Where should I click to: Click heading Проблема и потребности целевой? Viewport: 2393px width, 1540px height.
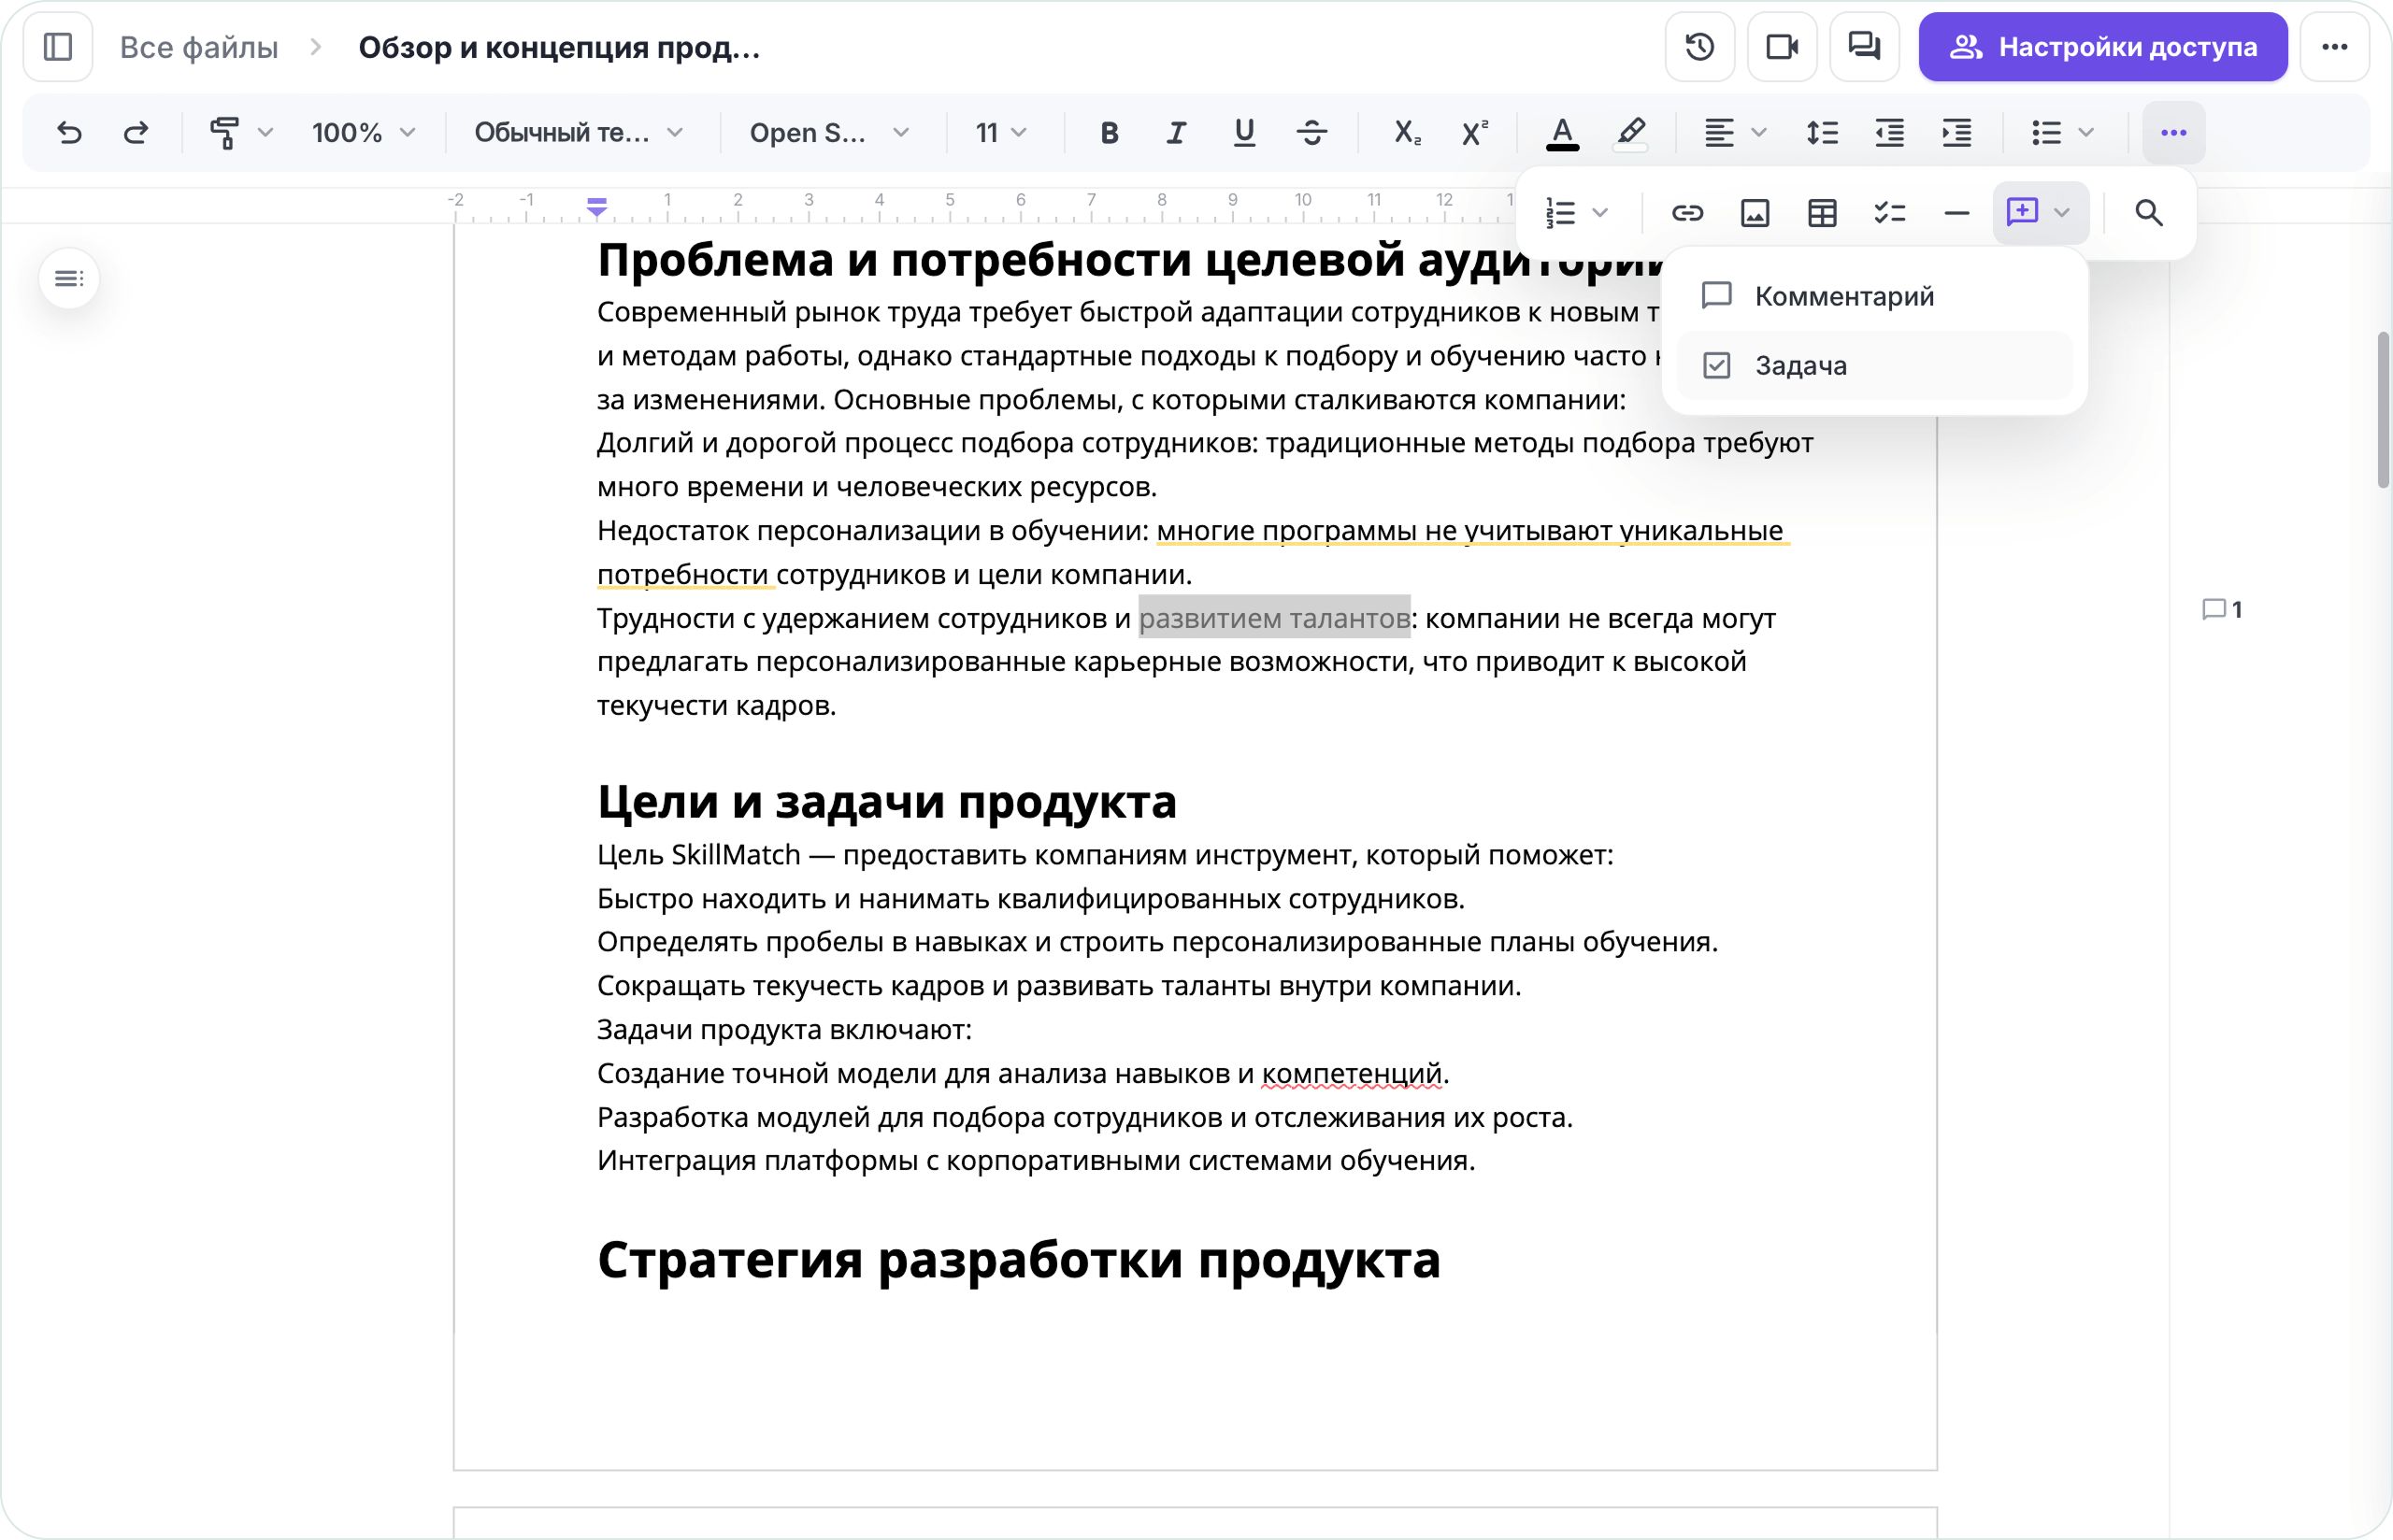click(1129, 260)
